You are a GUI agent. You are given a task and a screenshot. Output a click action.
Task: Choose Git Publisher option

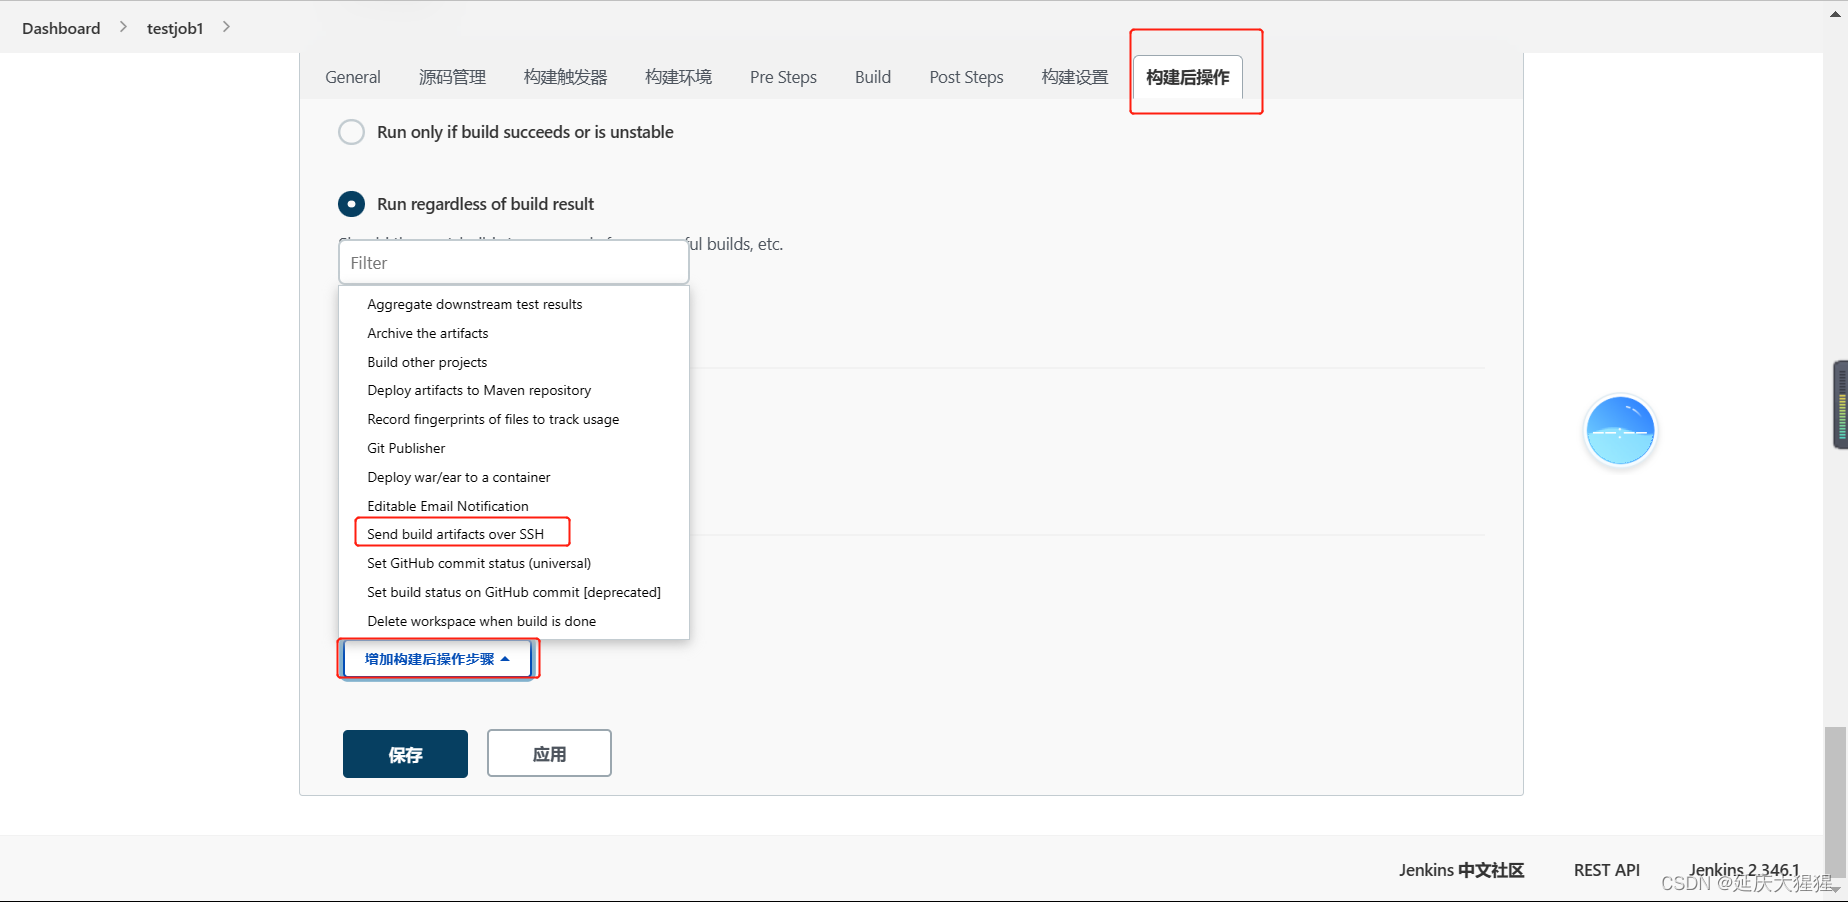(406, 448)
